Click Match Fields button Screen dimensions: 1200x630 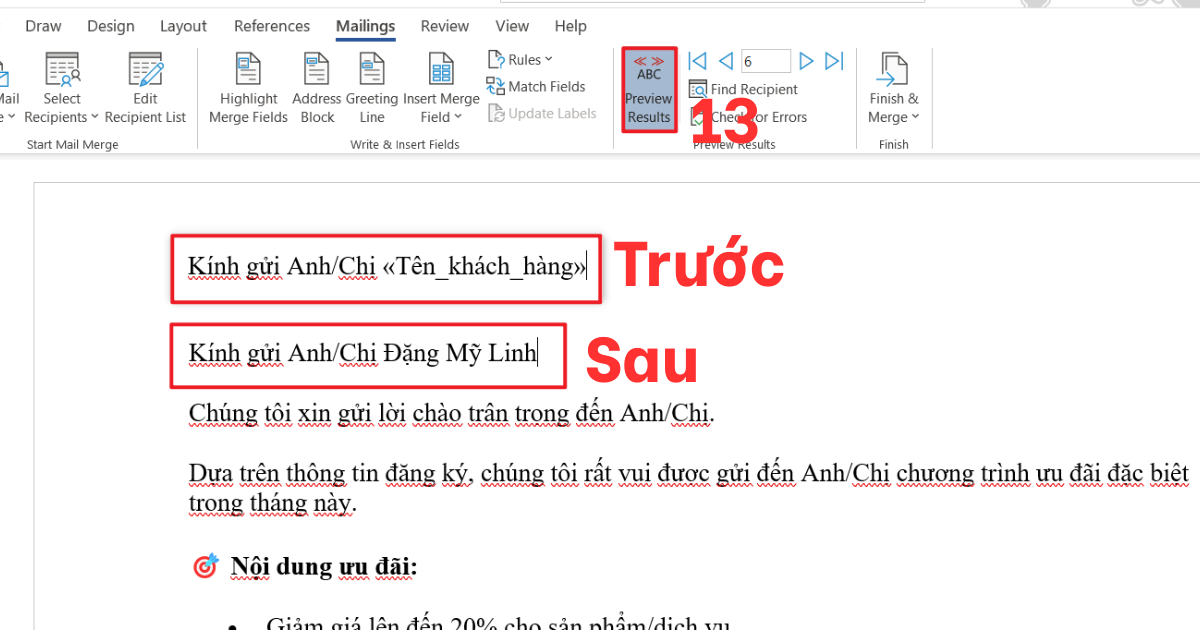click(x=536, y=87)
